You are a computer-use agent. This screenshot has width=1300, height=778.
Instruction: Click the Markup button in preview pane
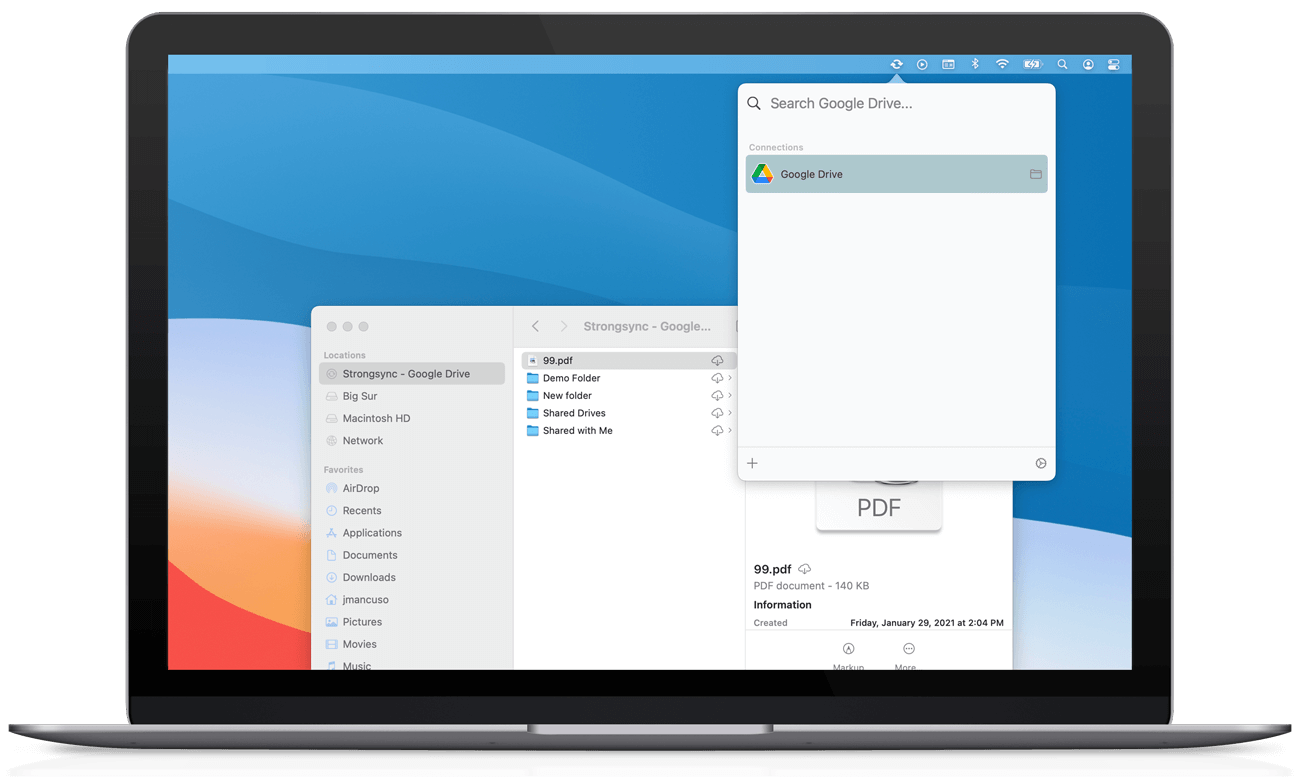pos(848,656)
